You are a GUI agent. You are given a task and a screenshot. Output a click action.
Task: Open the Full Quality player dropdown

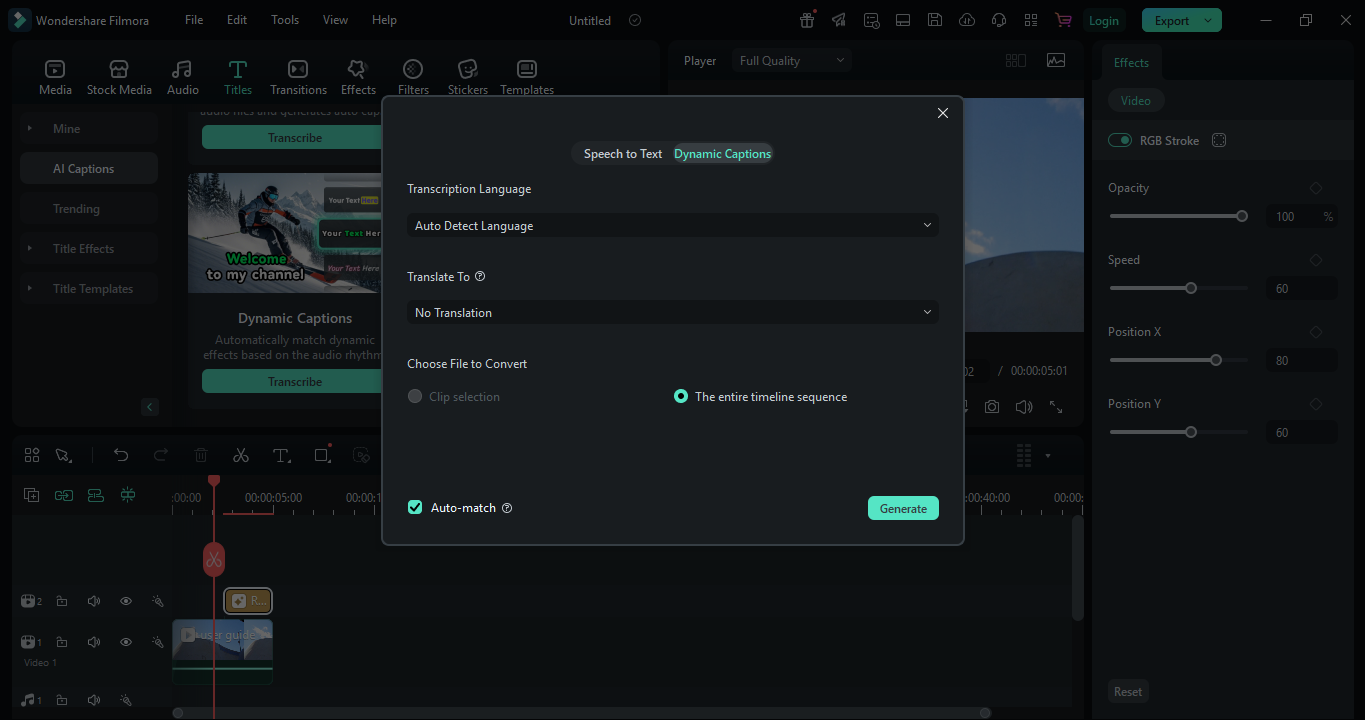(x=792, y=61)
